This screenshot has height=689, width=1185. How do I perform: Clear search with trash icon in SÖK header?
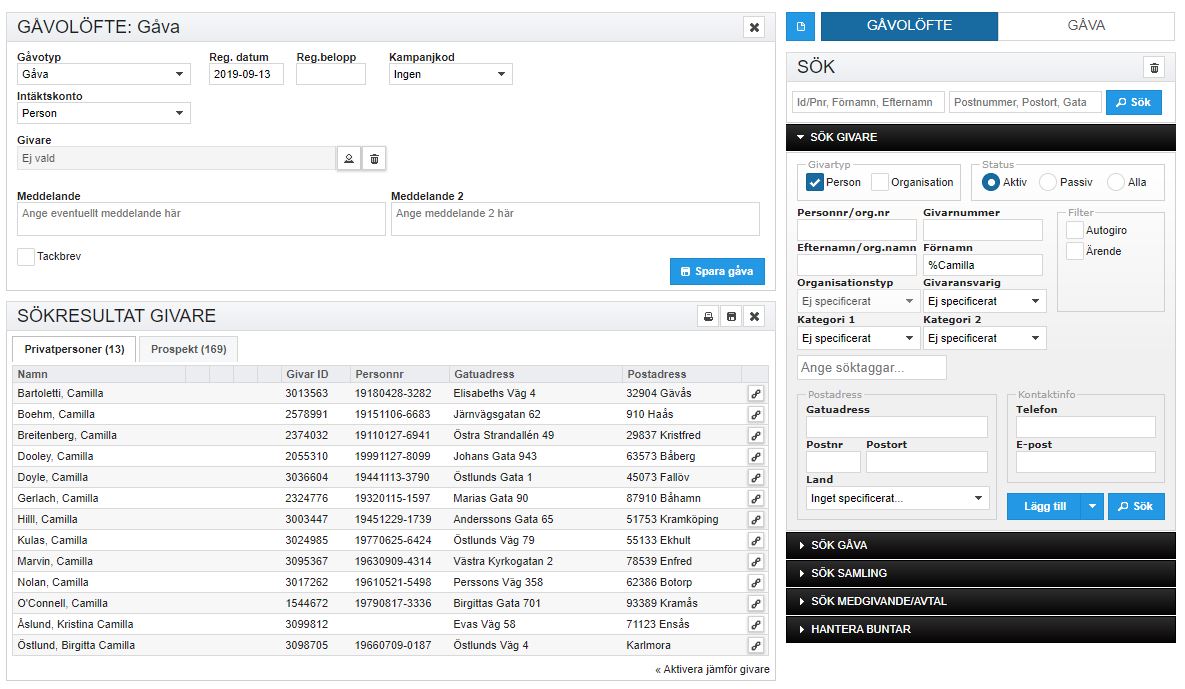pyautogui.click(x=1154, y=68)
